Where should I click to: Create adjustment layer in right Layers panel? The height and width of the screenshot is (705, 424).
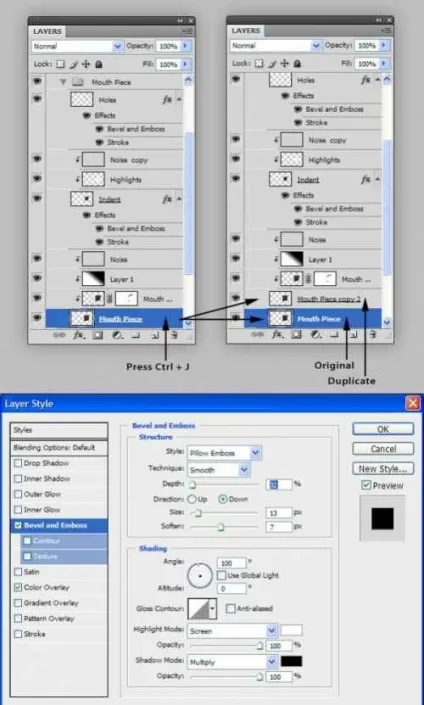pos(316,334)
